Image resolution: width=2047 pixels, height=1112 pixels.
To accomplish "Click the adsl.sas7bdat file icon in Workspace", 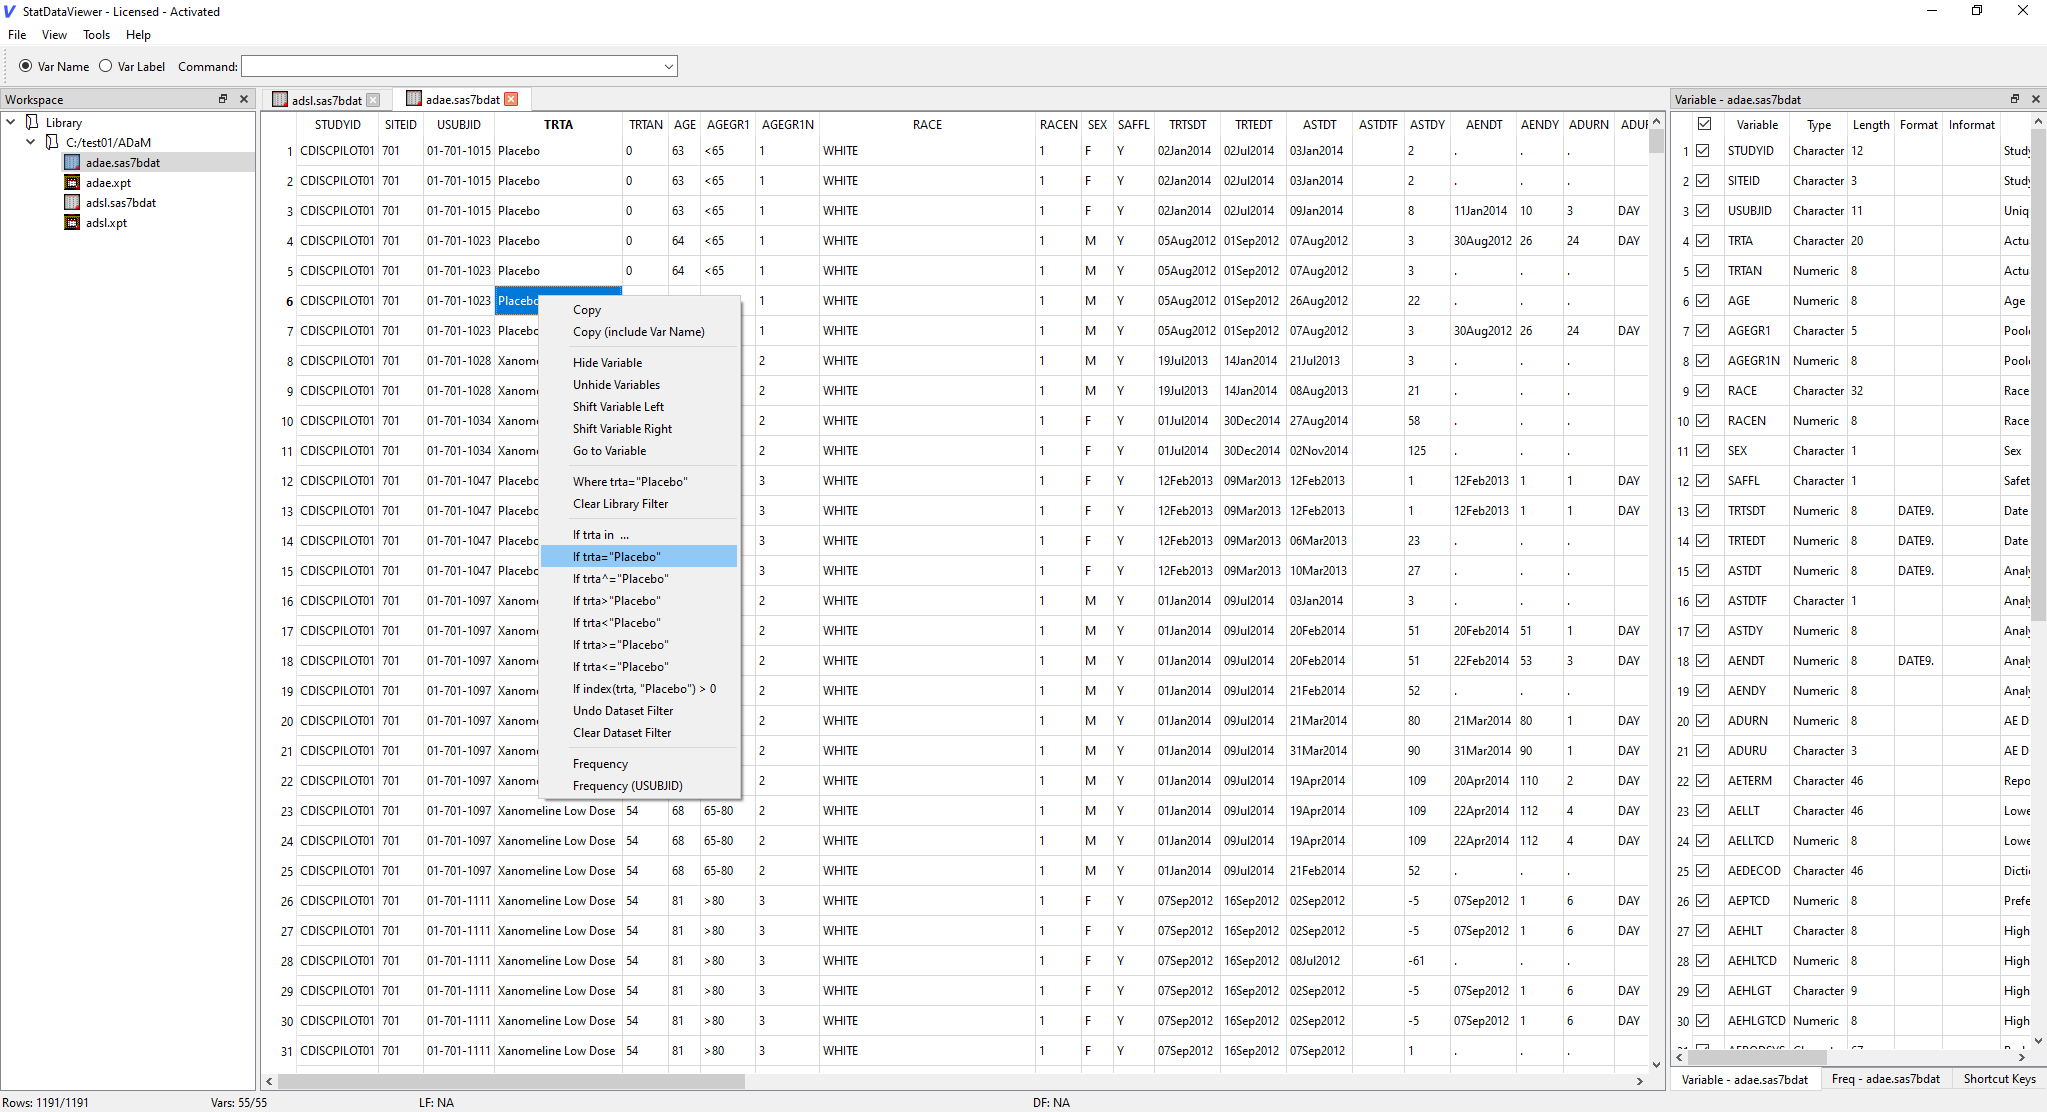I will [72, 202].
